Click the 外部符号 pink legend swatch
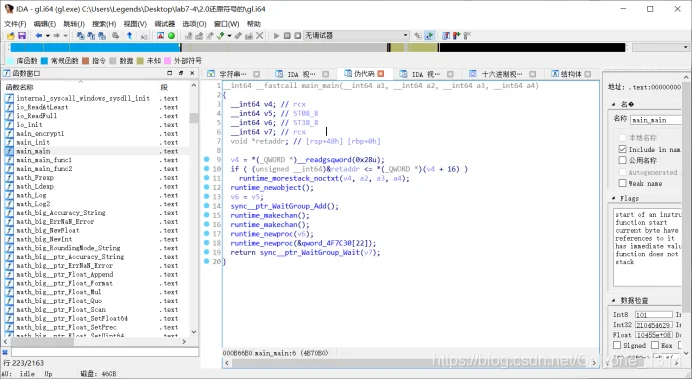Screen dimensions: 692x379 tap(167, 60)
